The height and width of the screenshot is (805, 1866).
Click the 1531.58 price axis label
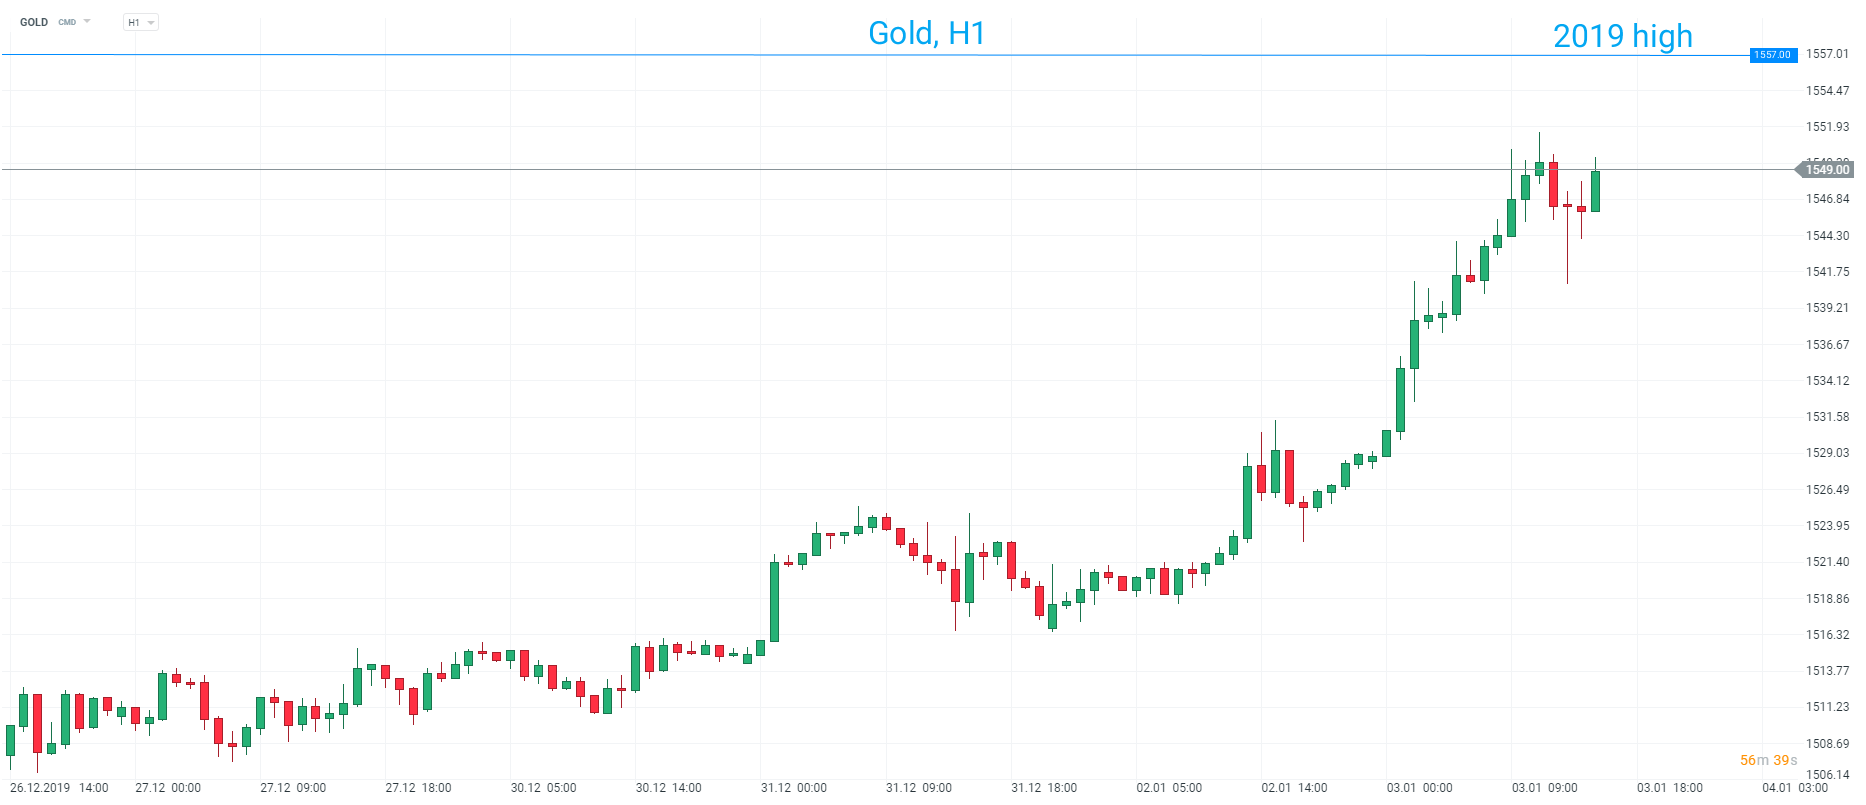(1827, 417)
